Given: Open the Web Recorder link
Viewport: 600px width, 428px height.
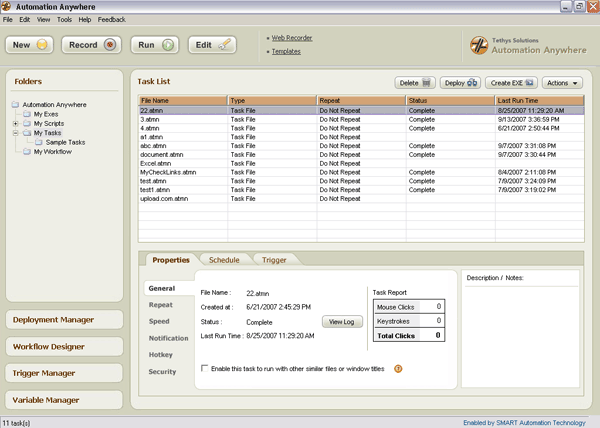Looking at the screenshot, I should 294,38.
